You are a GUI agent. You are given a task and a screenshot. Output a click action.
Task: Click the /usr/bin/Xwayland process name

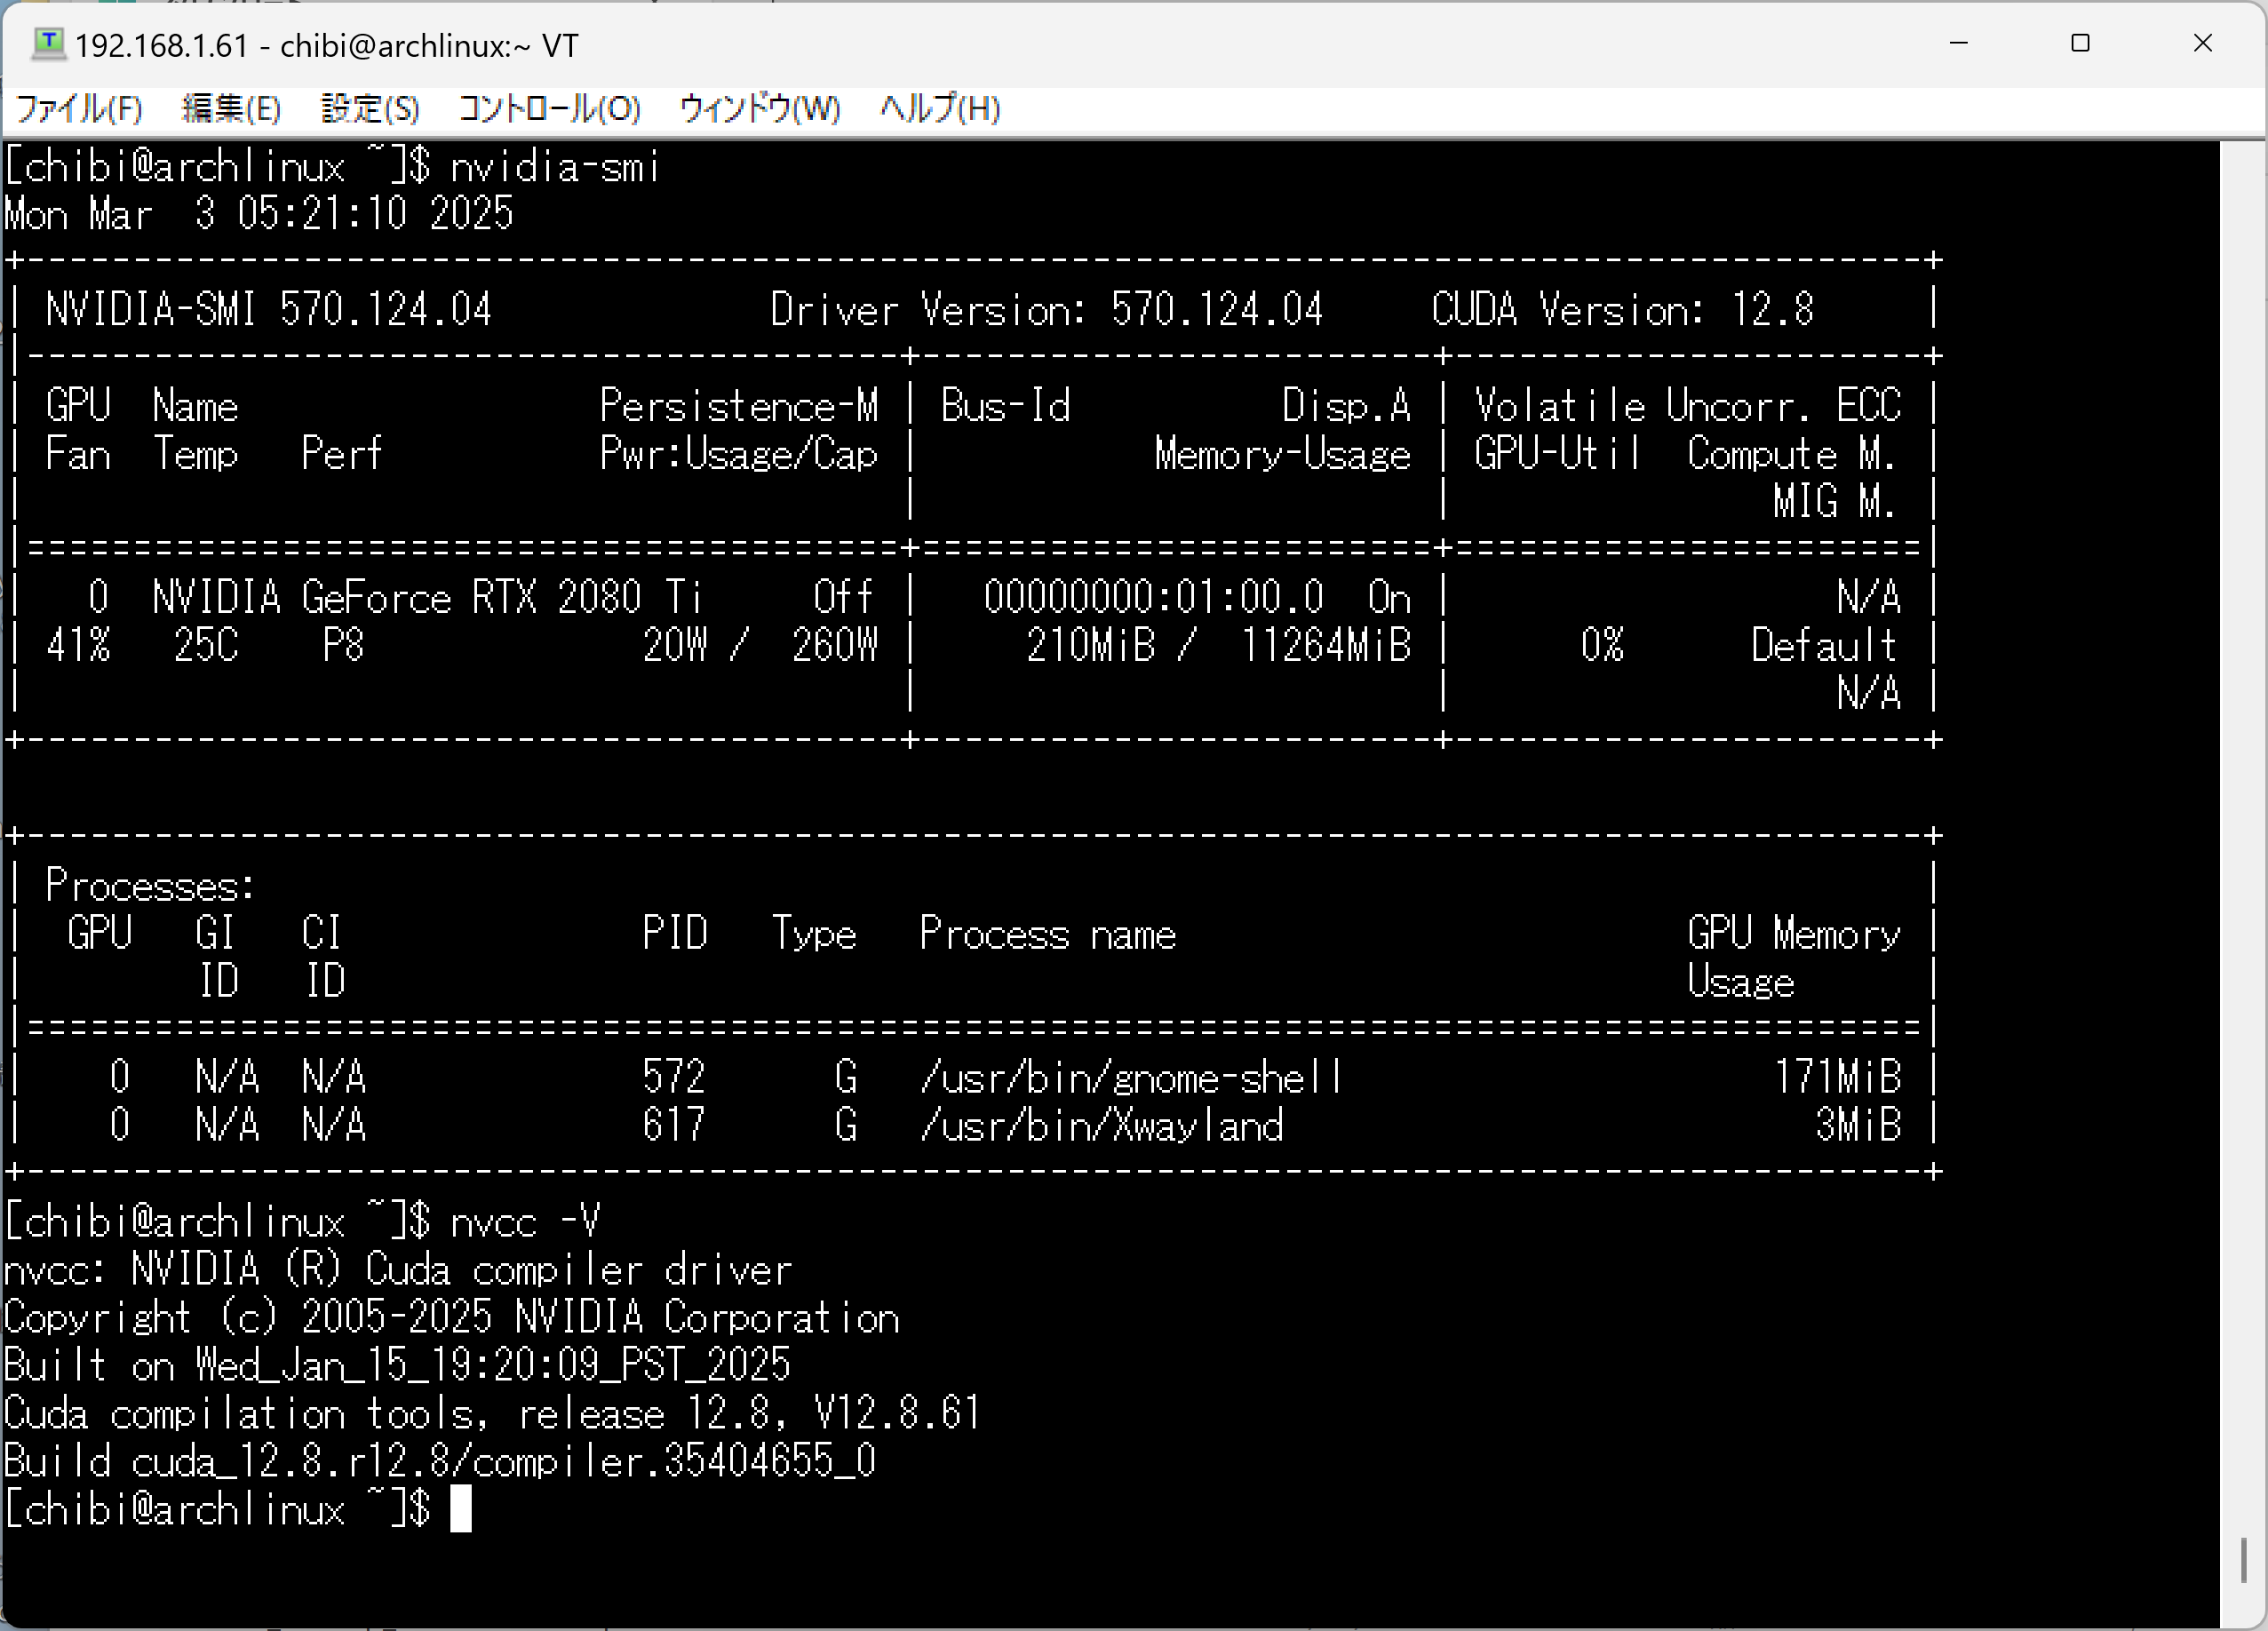click(x=1101, y=1125)
